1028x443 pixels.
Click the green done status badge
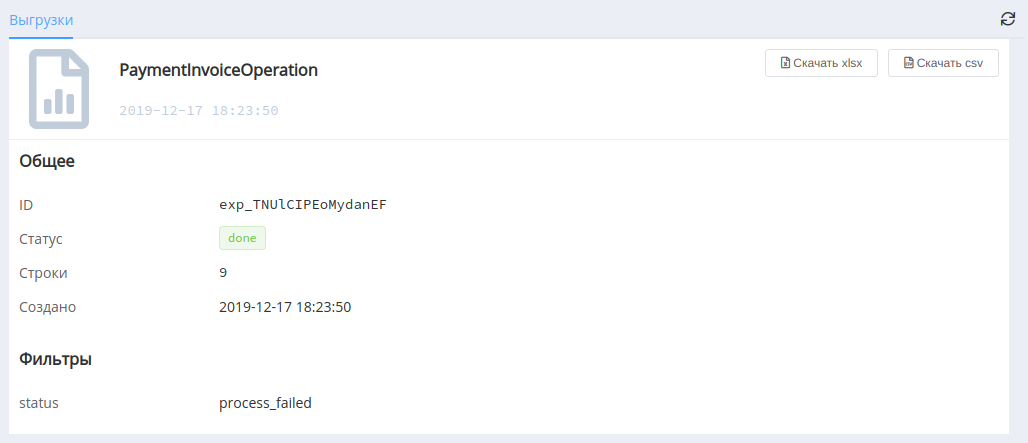(x=242, y=239)
